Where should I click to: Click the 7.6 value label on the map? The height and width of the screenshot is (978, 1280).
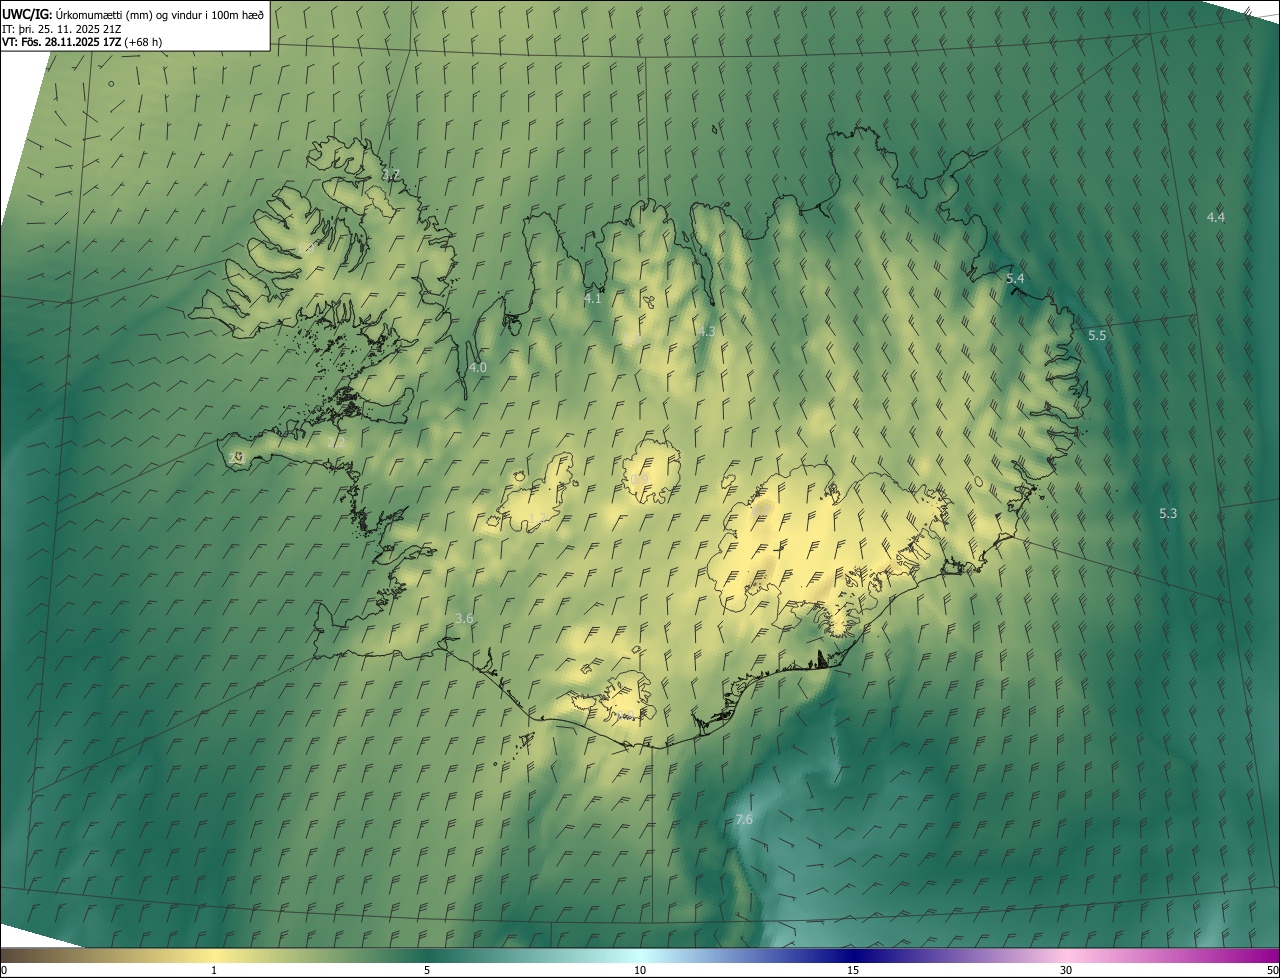pyautogui.click(x=744, y=819)
